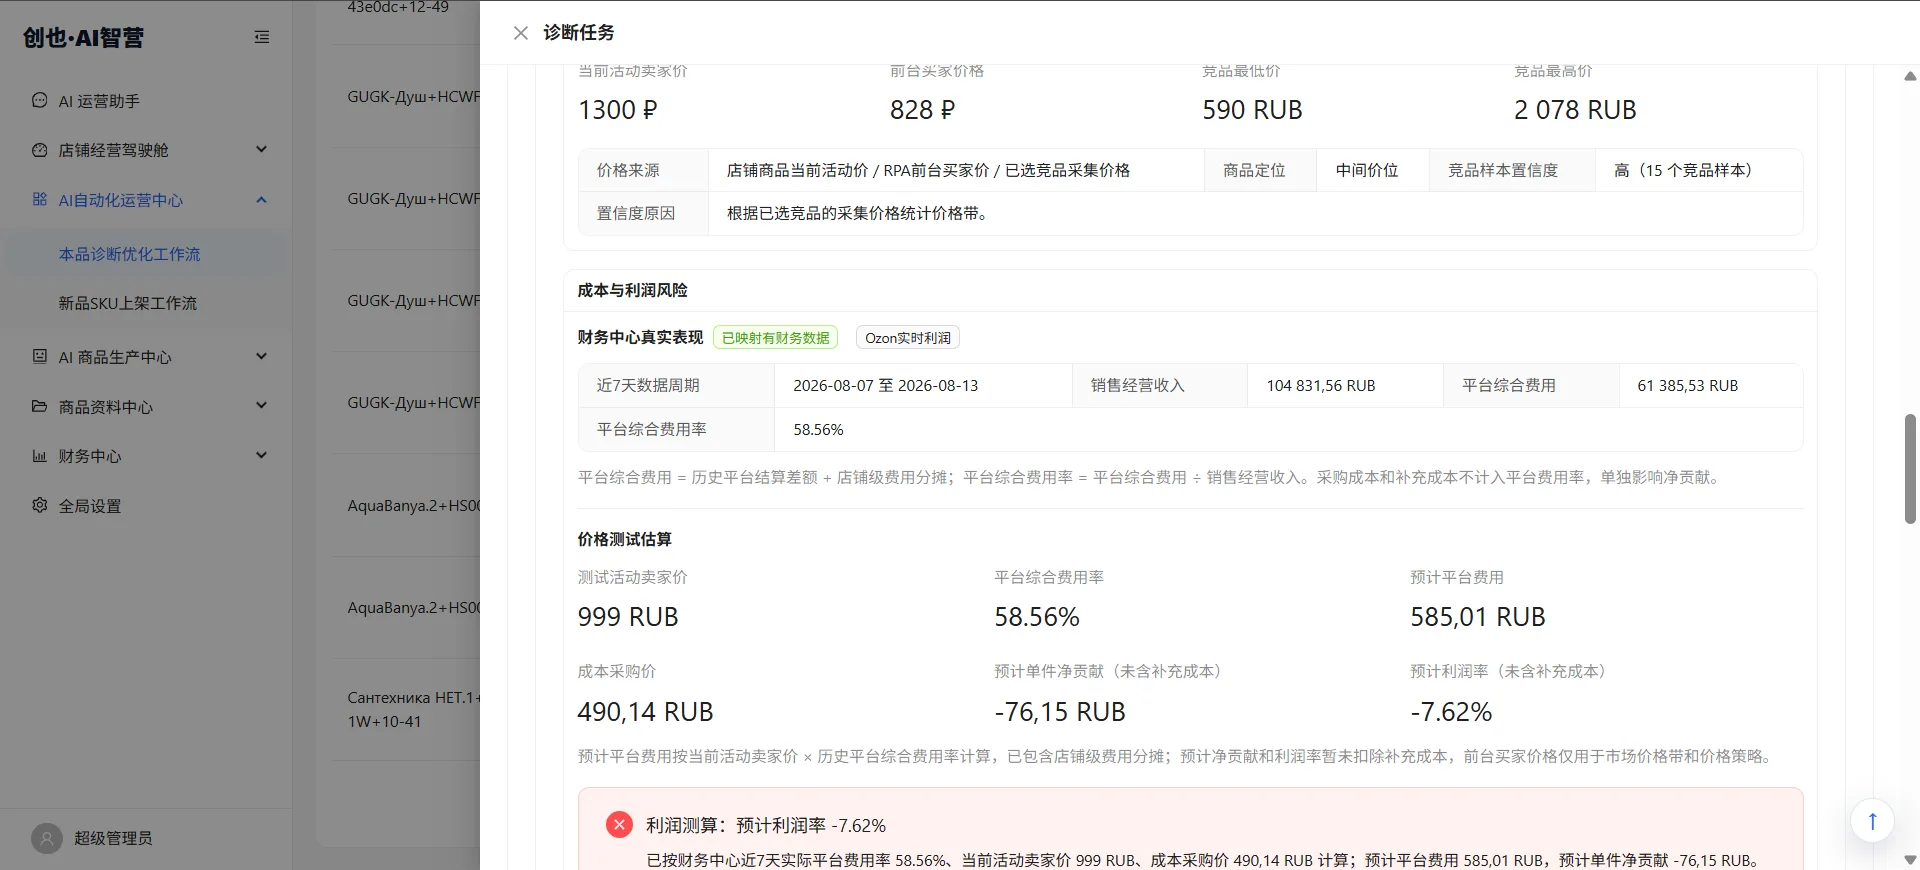Screen dimensions: 1920x870
Task: Open AI 运营助手 menu item
Action: 146,101
